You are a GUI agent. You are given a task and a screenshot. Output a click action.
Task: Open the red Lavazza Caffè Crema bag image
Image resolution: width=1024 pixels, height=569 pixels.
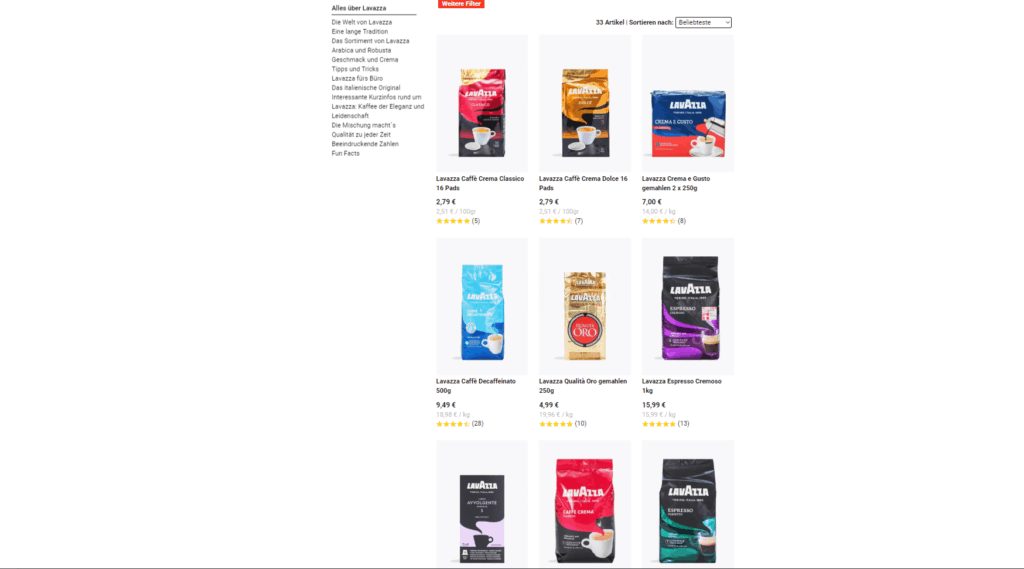pyautogui.click(x=584, y=504)
